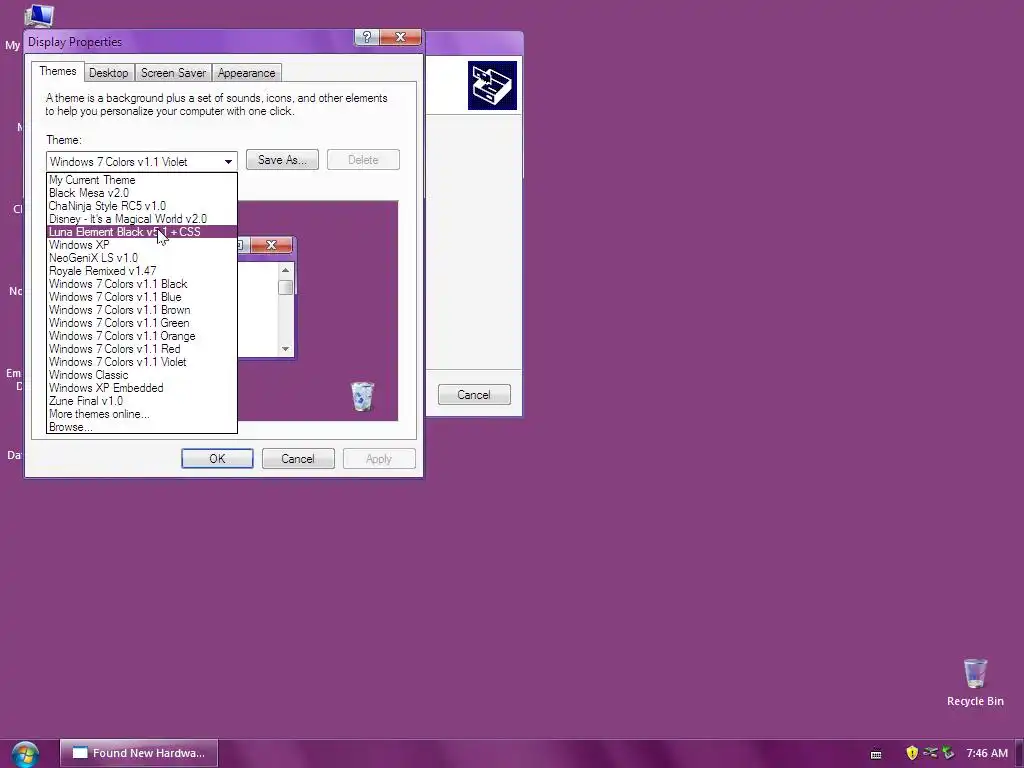Open the Recycle Bin desktop icon
The height and width of the screenshot is (768, 1024).
975,682
